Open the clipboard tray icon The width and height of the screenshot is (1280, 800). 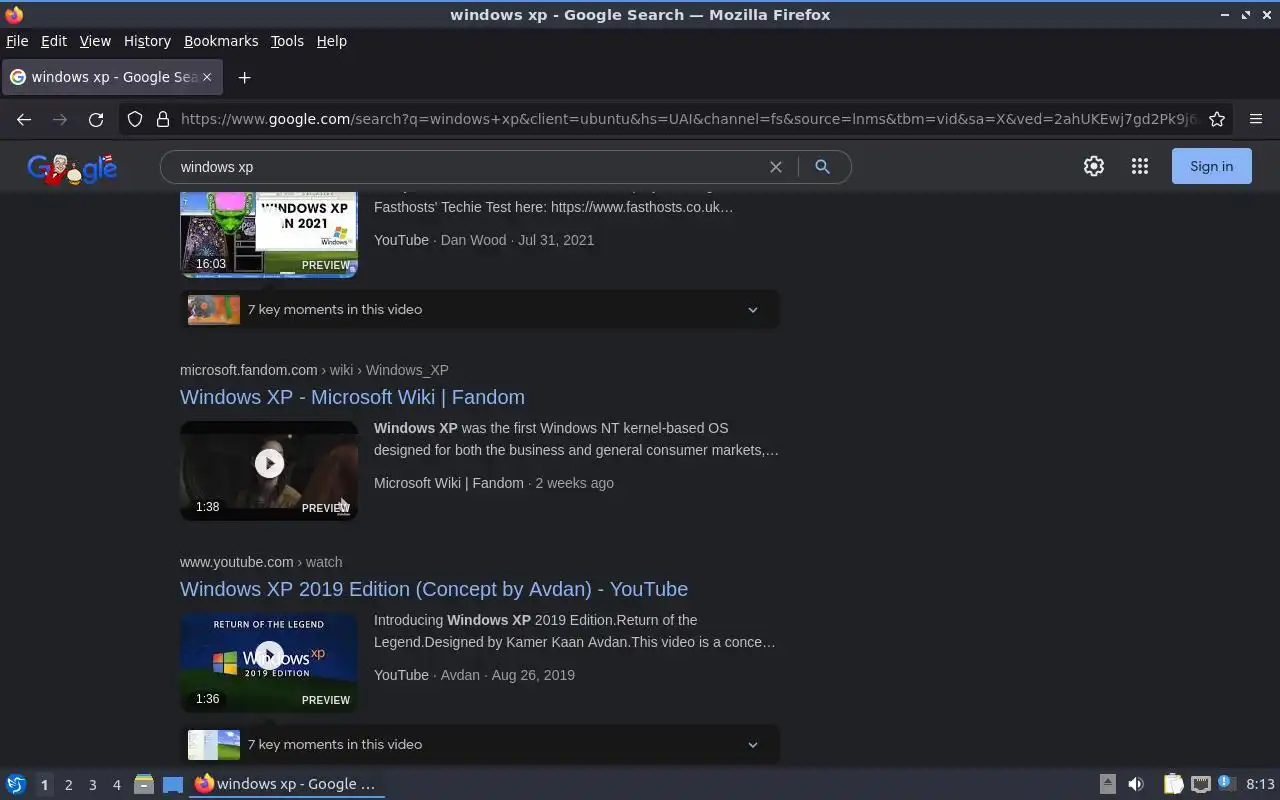pyautogui.click(x=1173, y=784)
